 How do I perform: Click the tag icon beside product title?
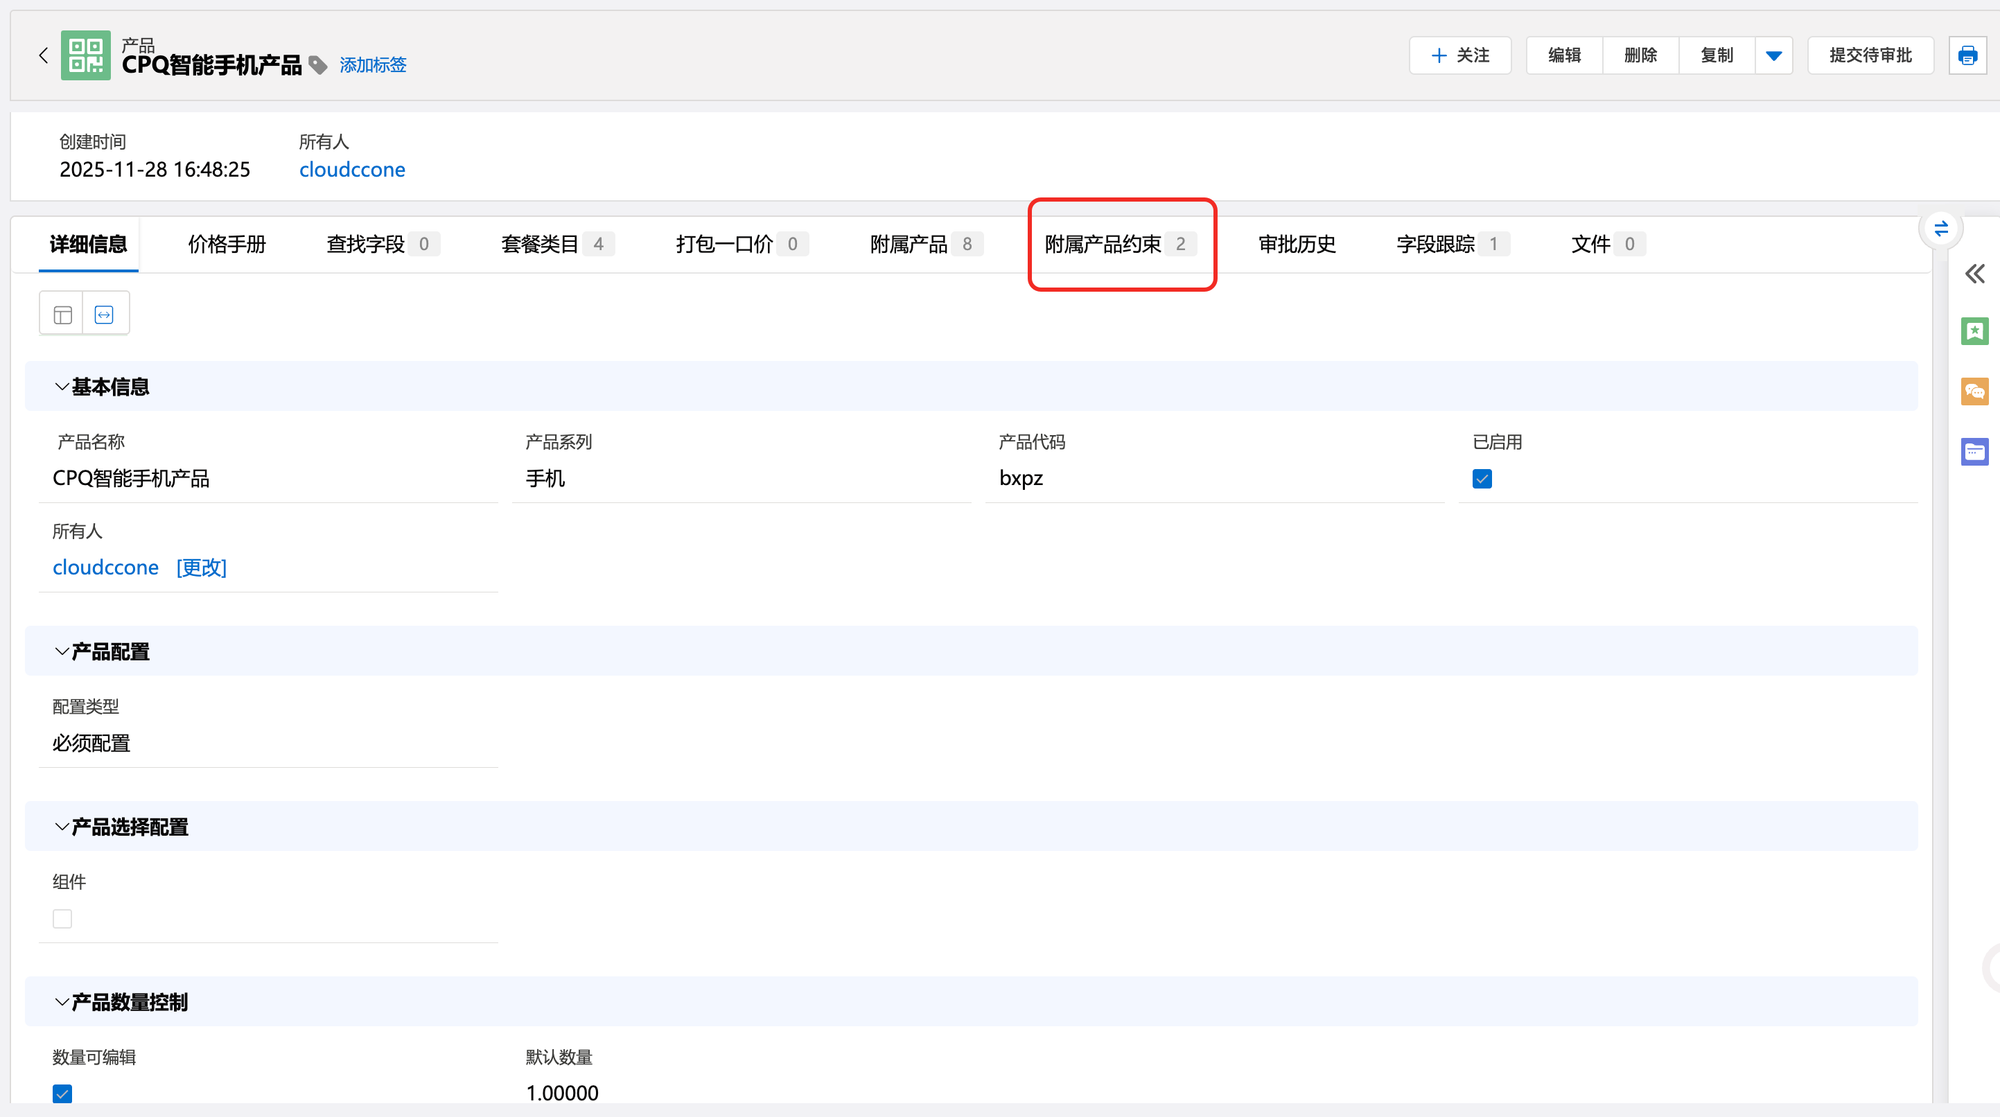[318, 65]
